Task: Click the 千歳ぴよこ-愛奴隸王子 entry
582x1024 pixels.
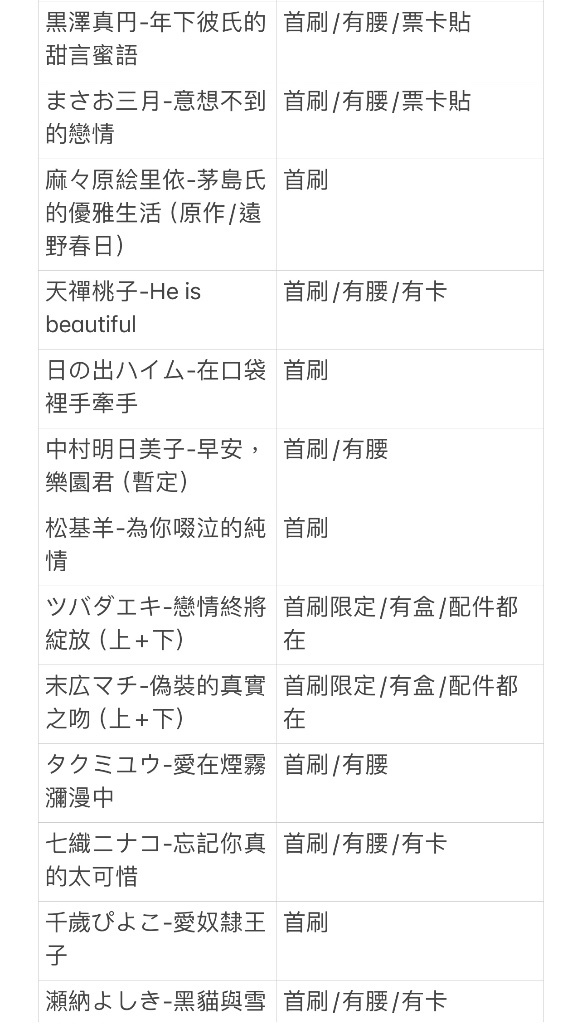Action: 156,940
